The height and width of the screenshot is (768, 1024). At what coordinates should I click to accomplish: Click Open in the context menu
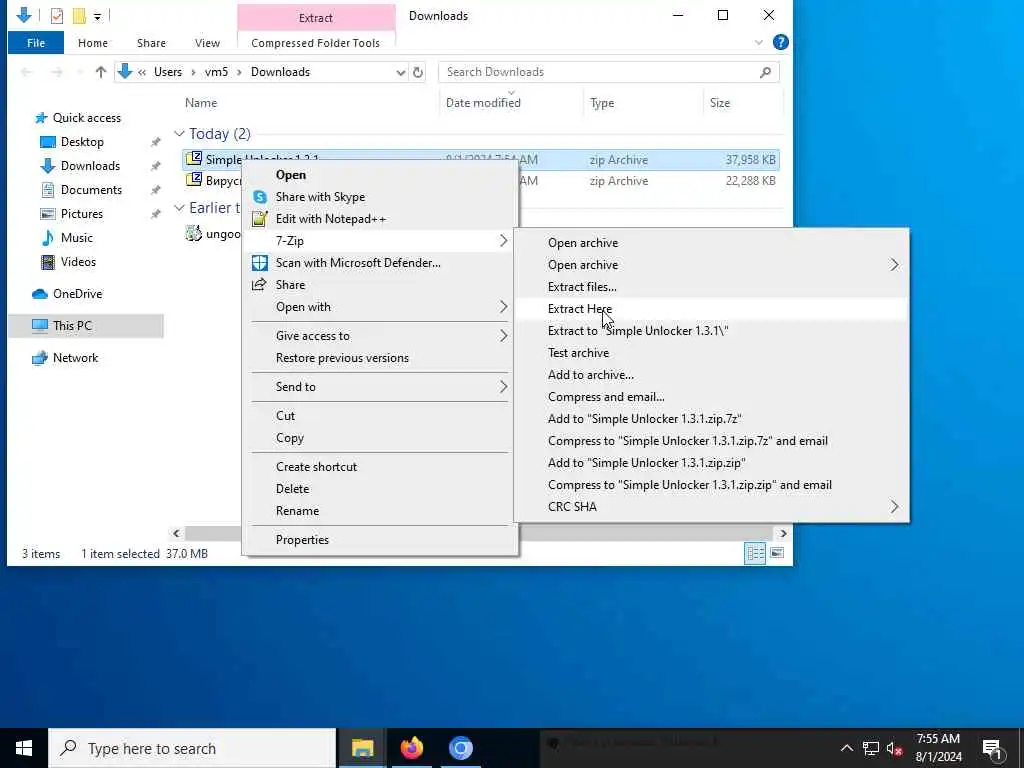point(380,175)
